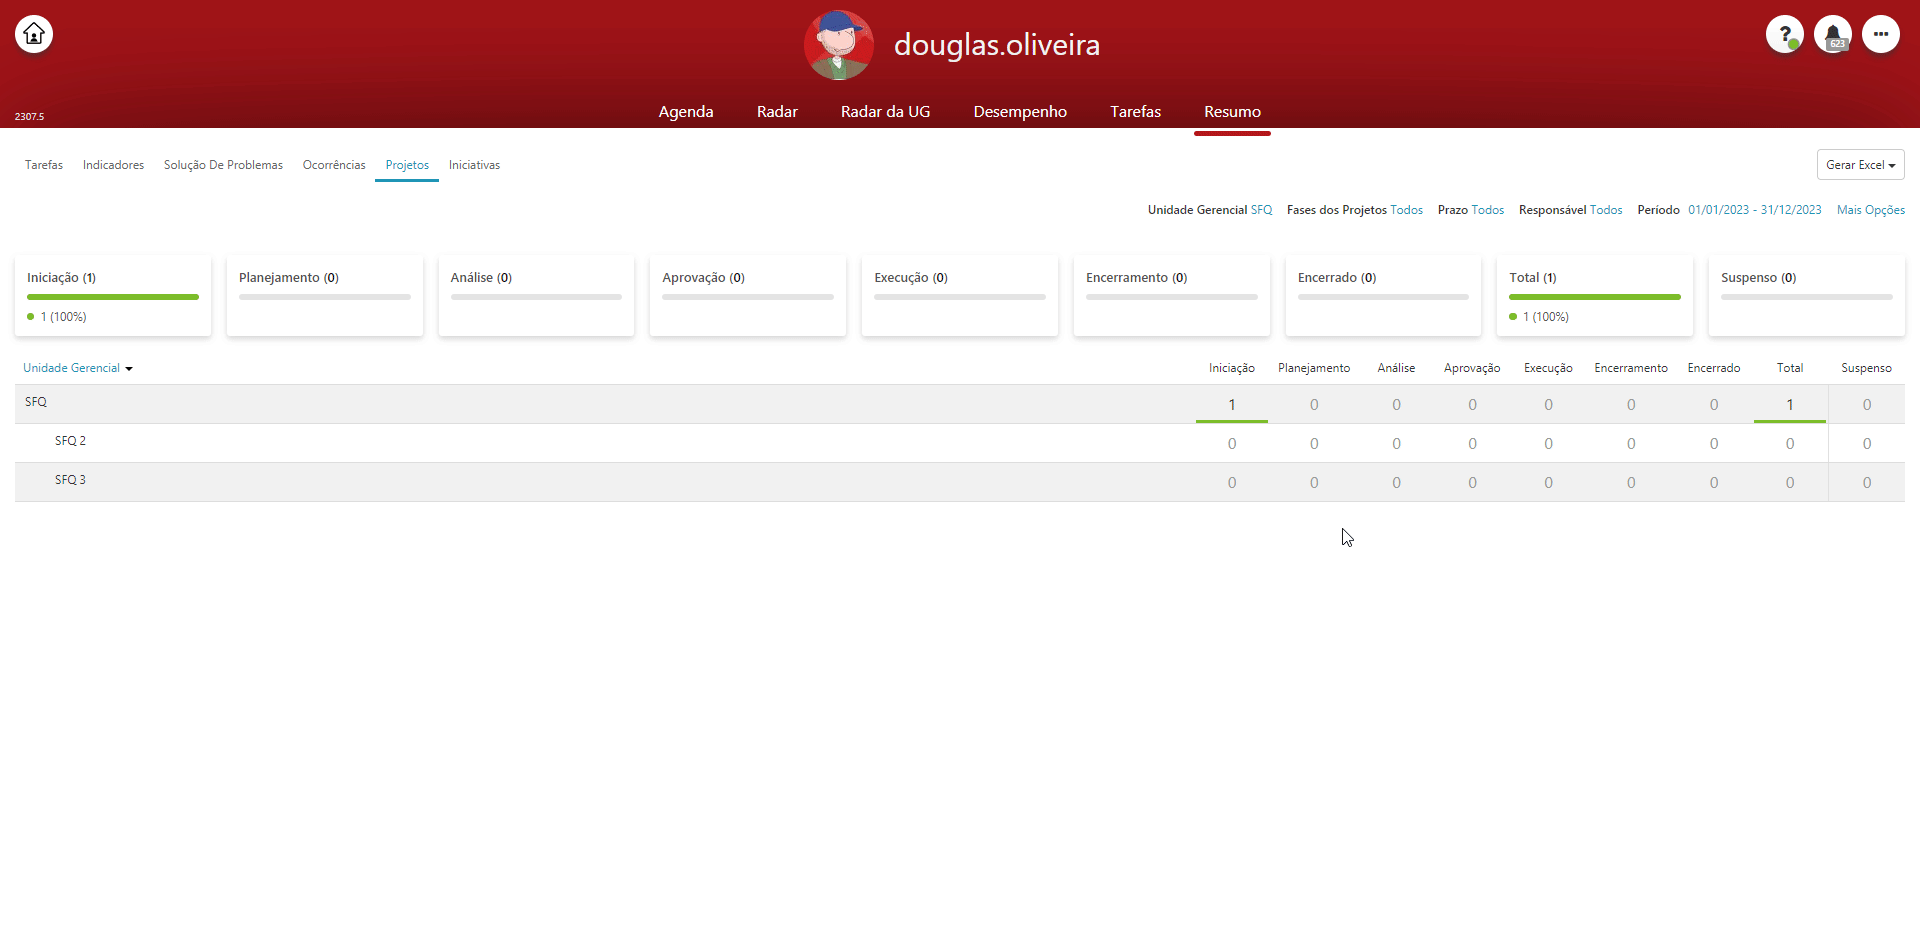
Task: Open the Unidade Gerencial grouping dropdown
Action: pos(78,368)
